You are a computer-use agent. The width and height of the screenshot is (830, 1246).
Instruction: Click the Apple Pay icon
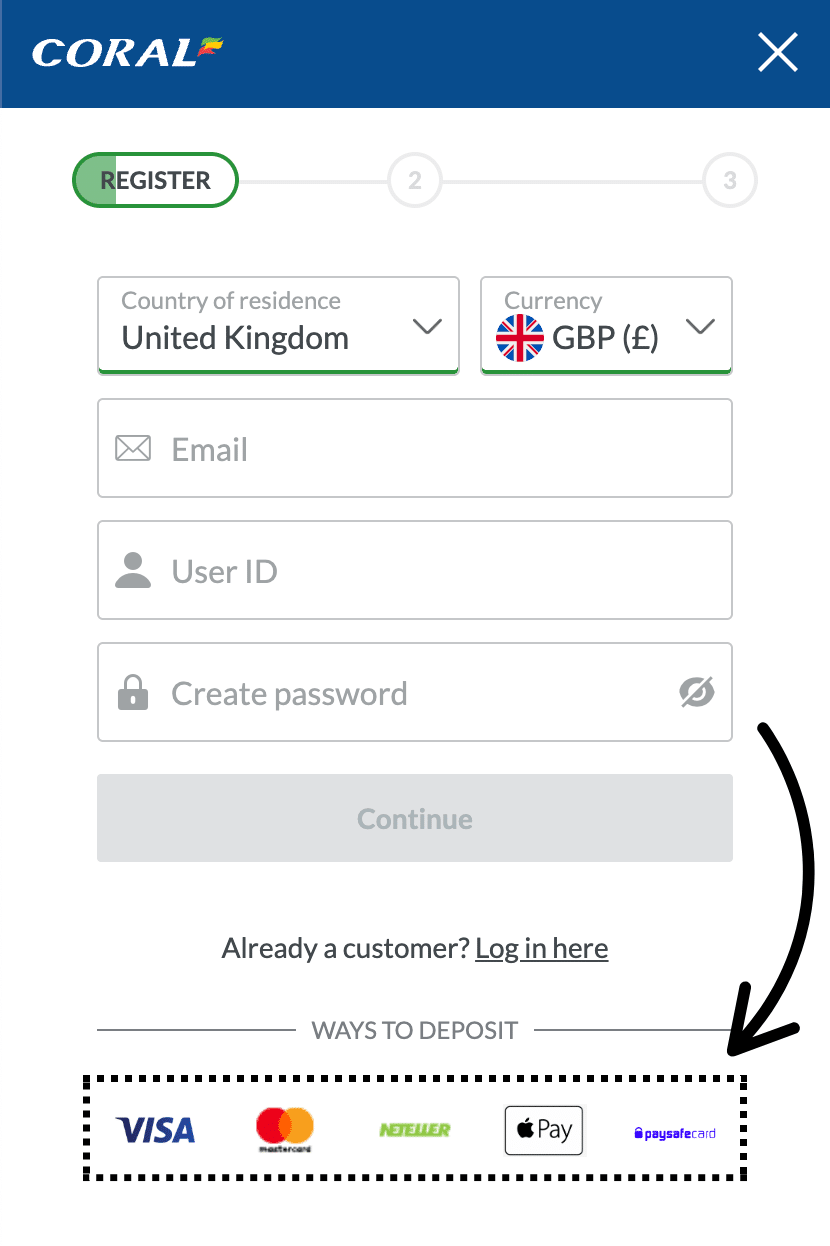click(x=543, y=1130)
